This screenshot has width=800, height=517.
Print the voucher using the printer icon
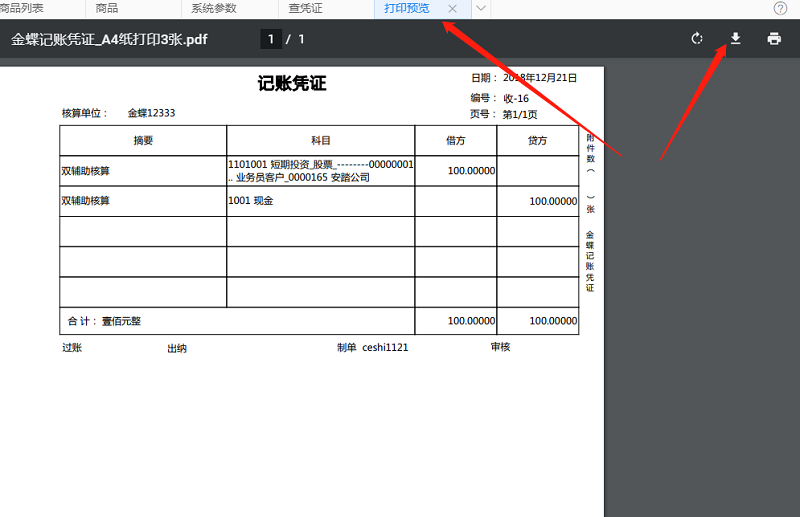pos(773,39)
